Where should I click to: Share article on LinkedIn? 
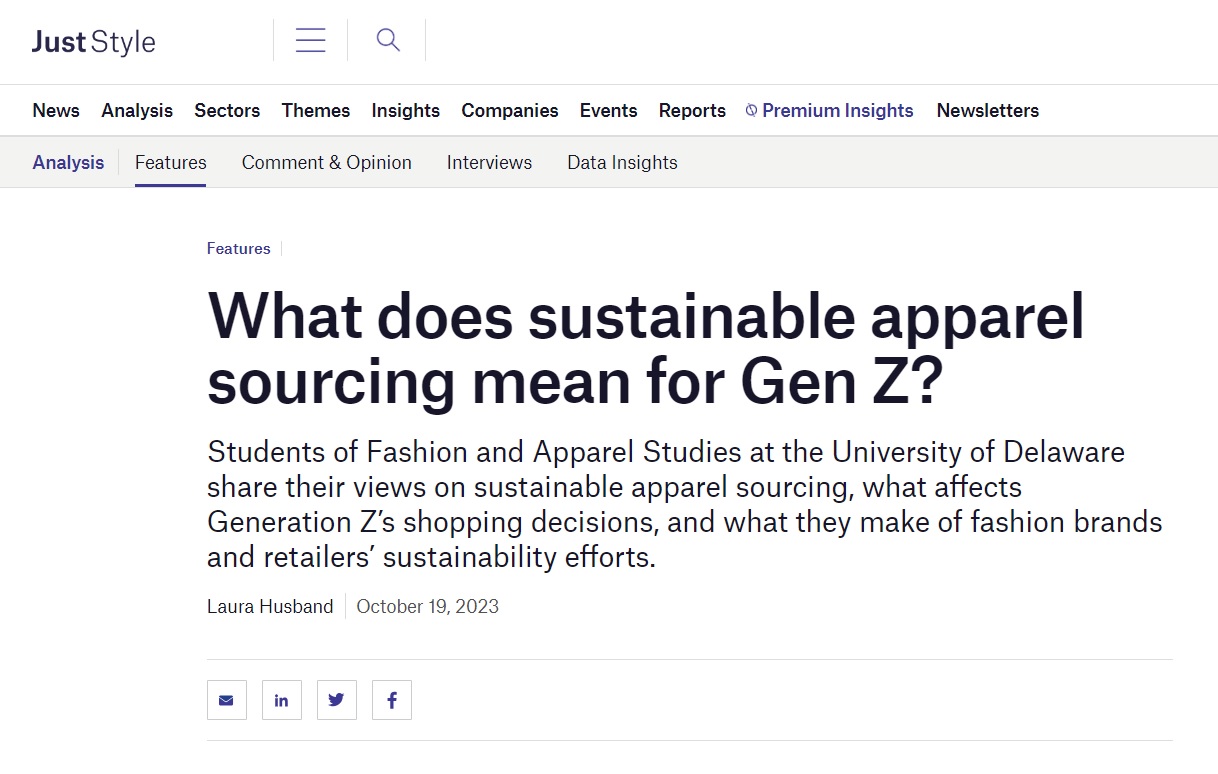pyautogui.click(x=282, y=700)
